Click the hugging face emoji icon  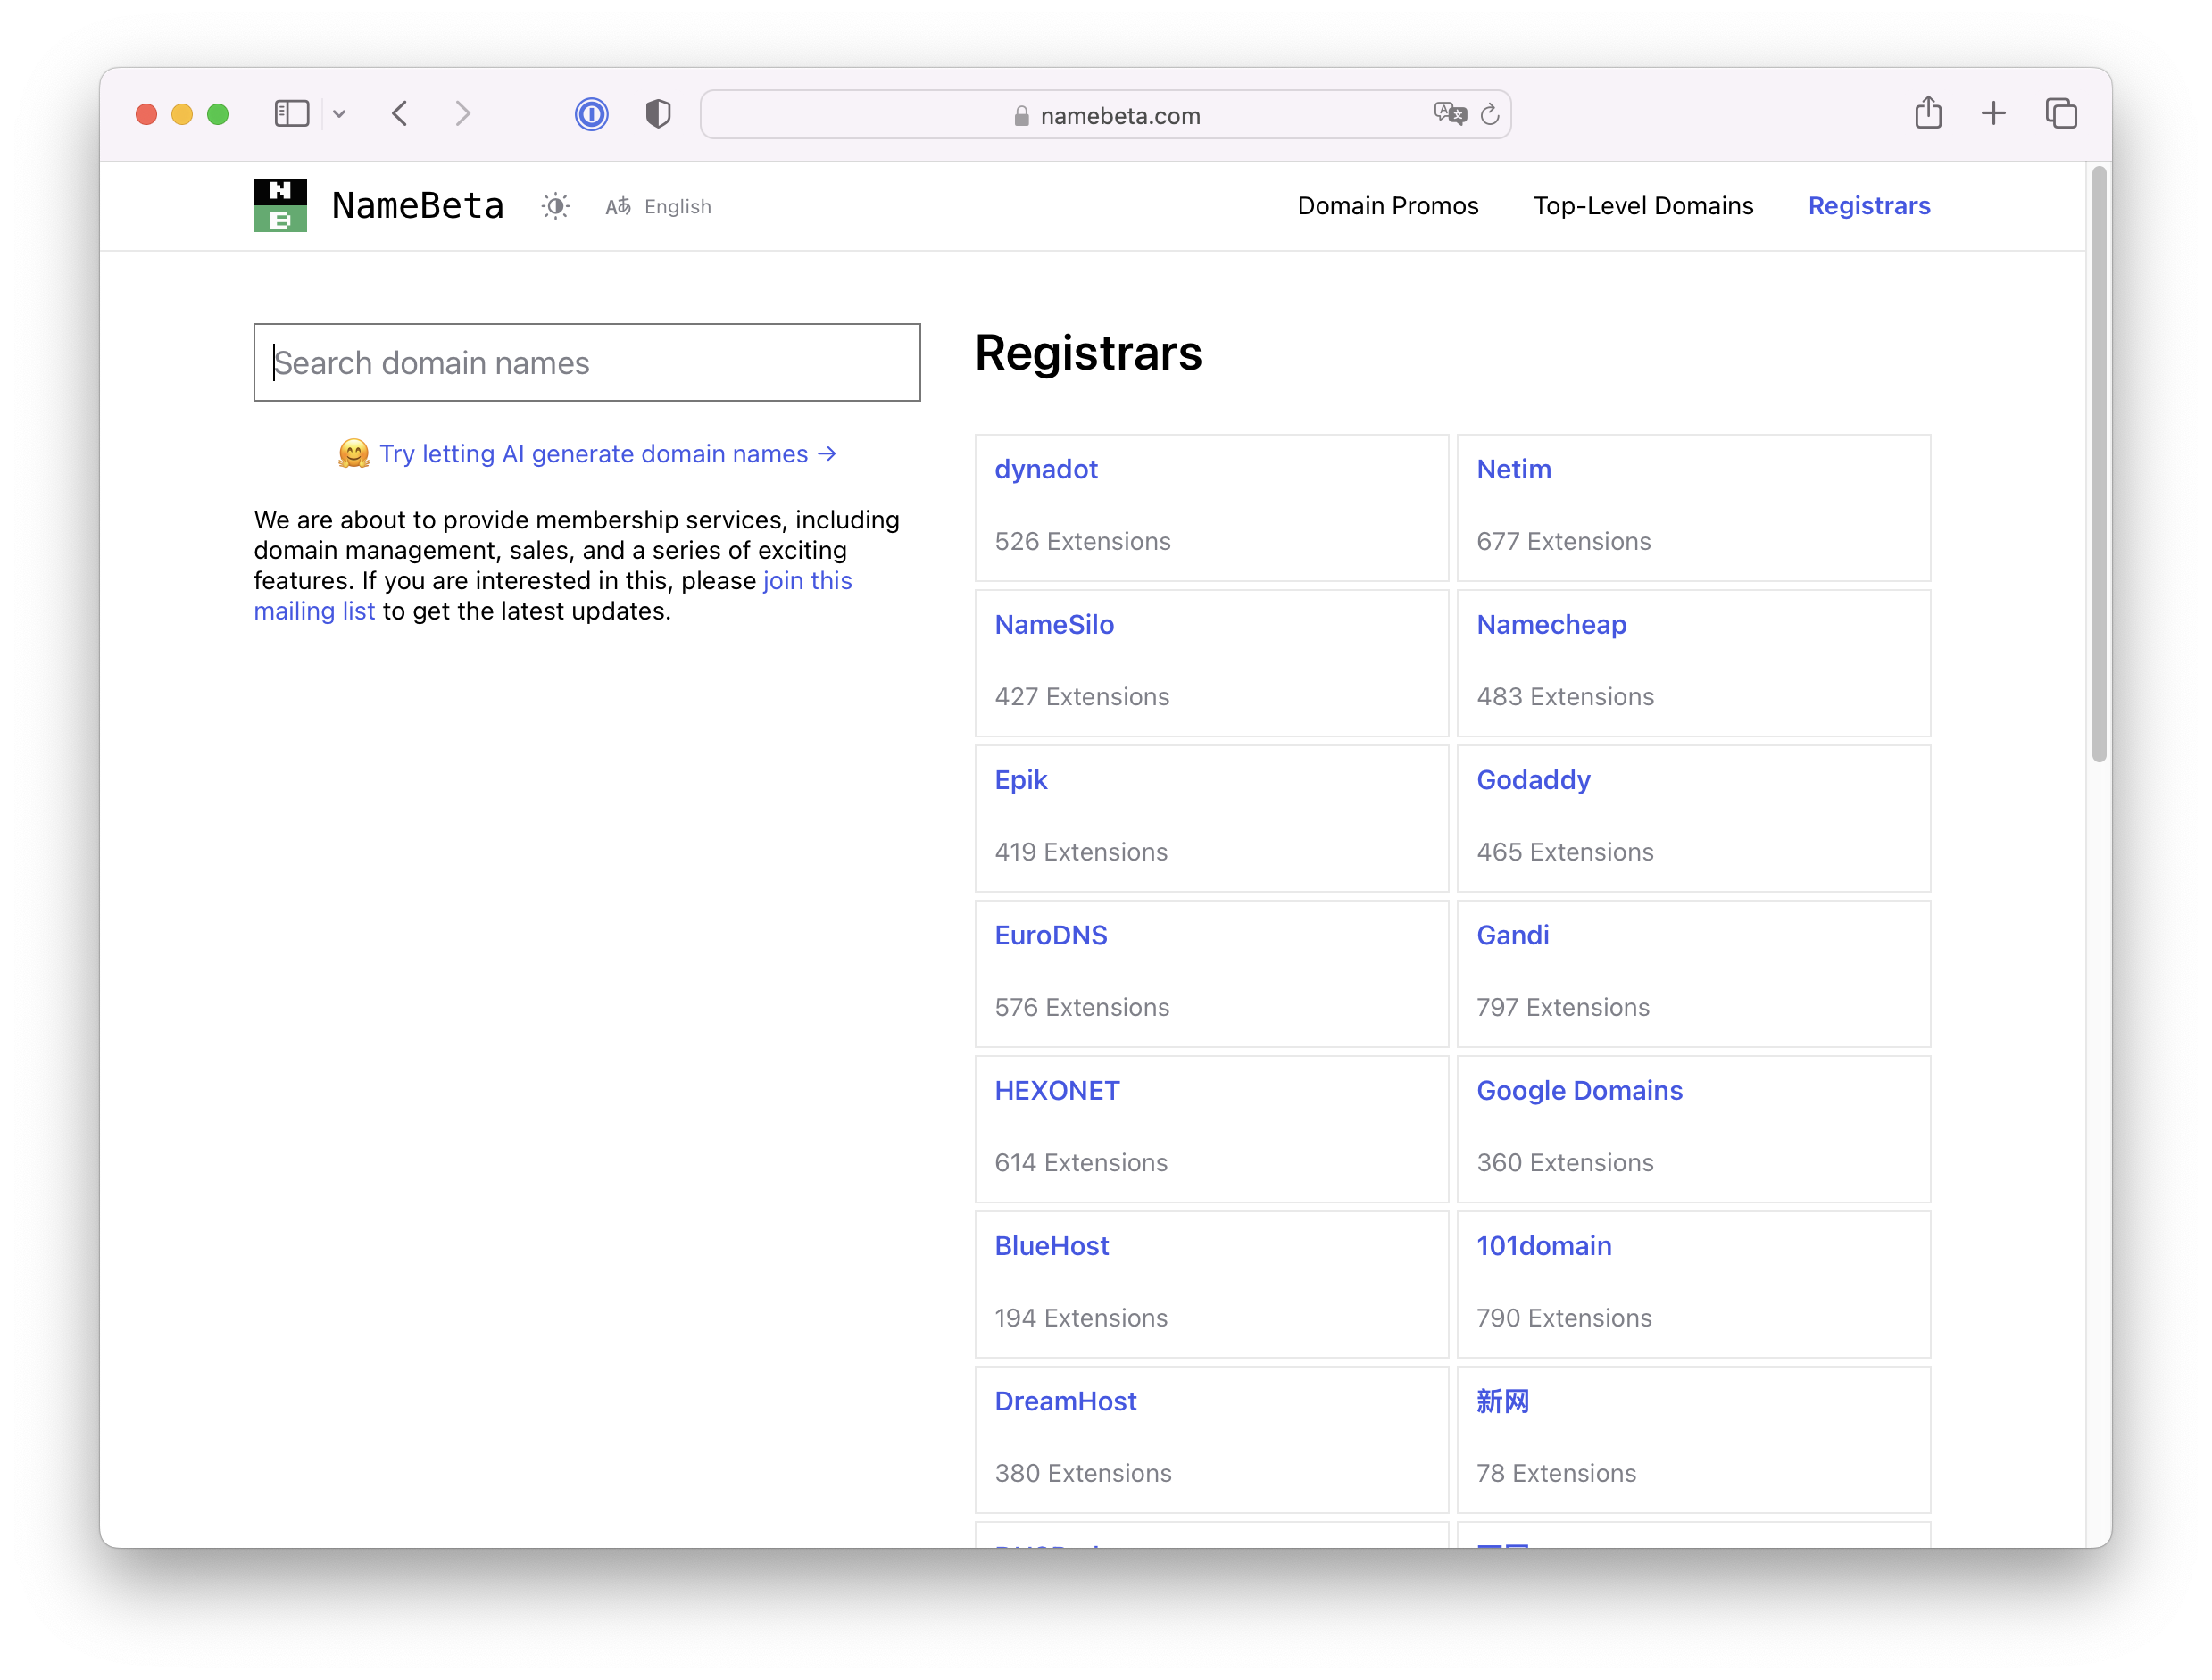pyautogui.click(x=353, y=454)
